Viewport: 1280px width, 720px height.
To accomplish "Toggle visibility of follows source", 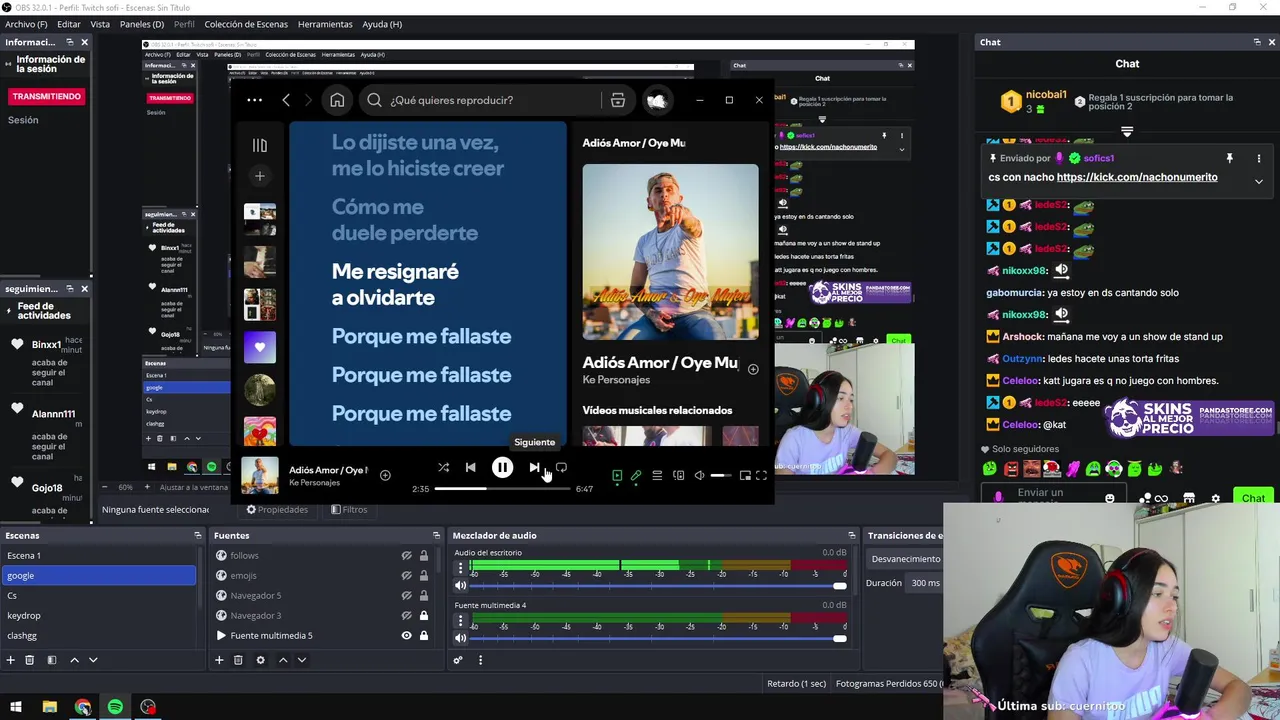I will pos(406,556).
